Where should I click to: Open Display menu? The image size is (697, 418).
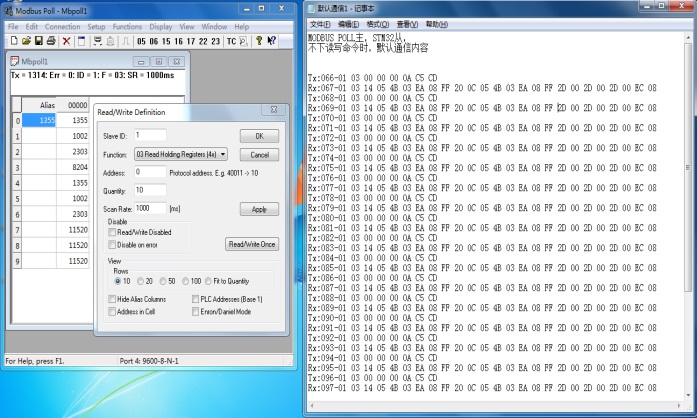(x=160, y=27)
